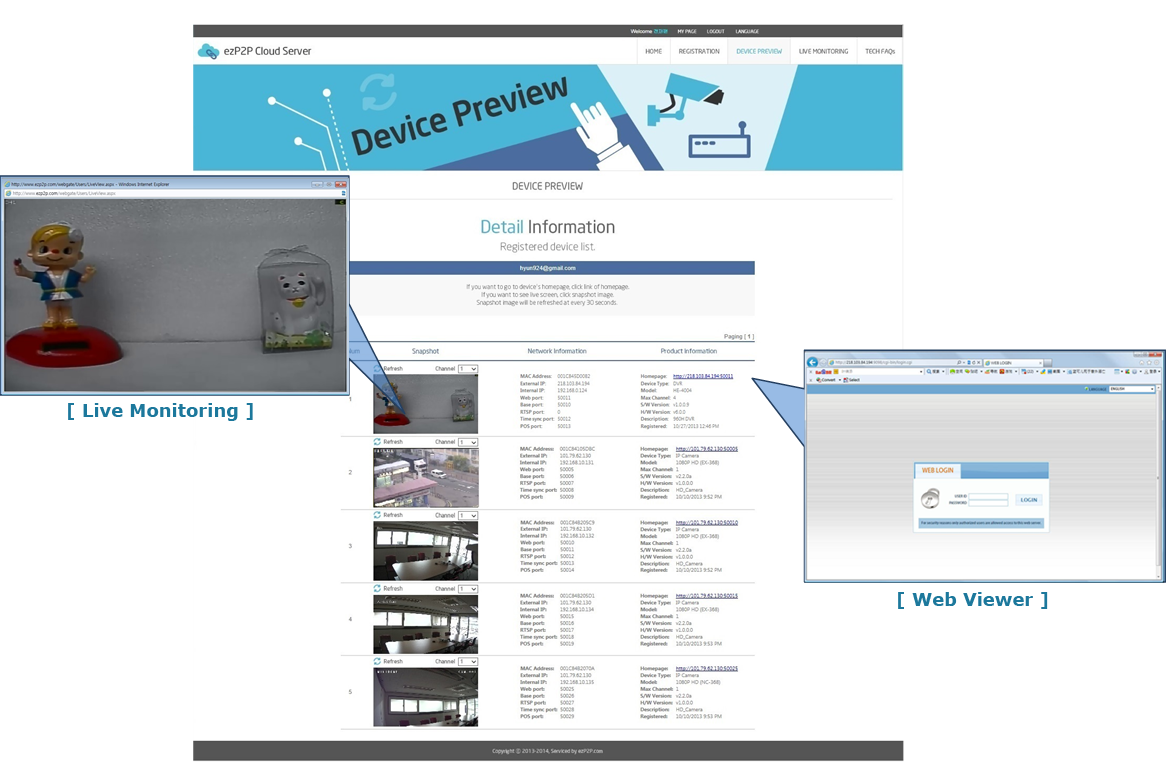1166x762 pixels.
Task: Click the home icon in Web Viewer browser
Action: pyautogui.click(x=1143, y=362)
